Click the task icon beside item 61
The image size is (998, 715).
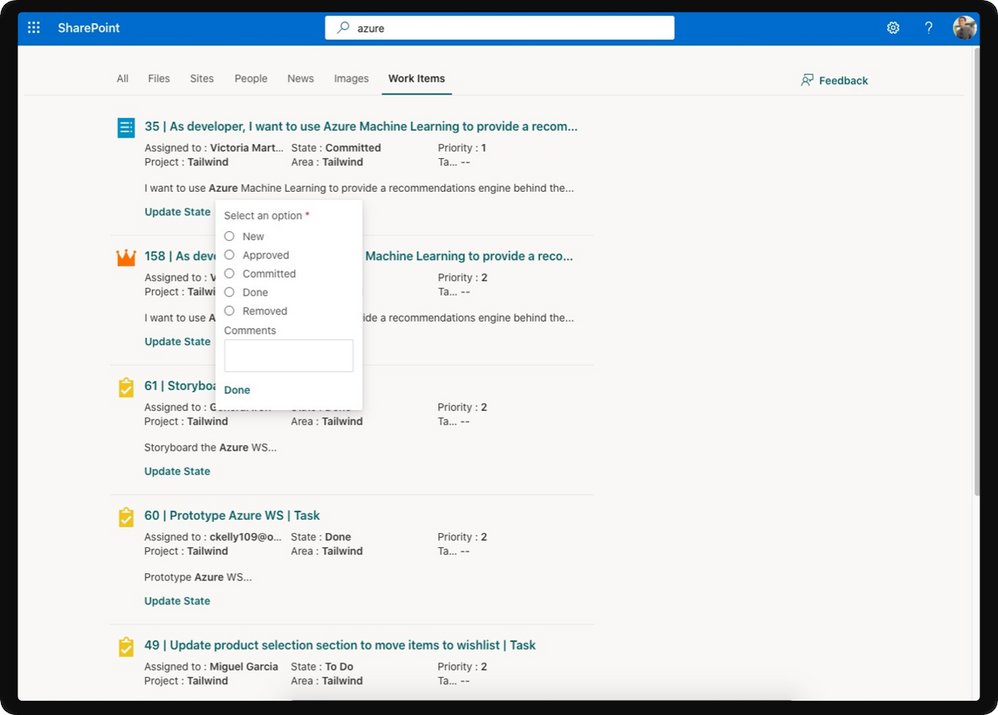(x=125, y=387)
